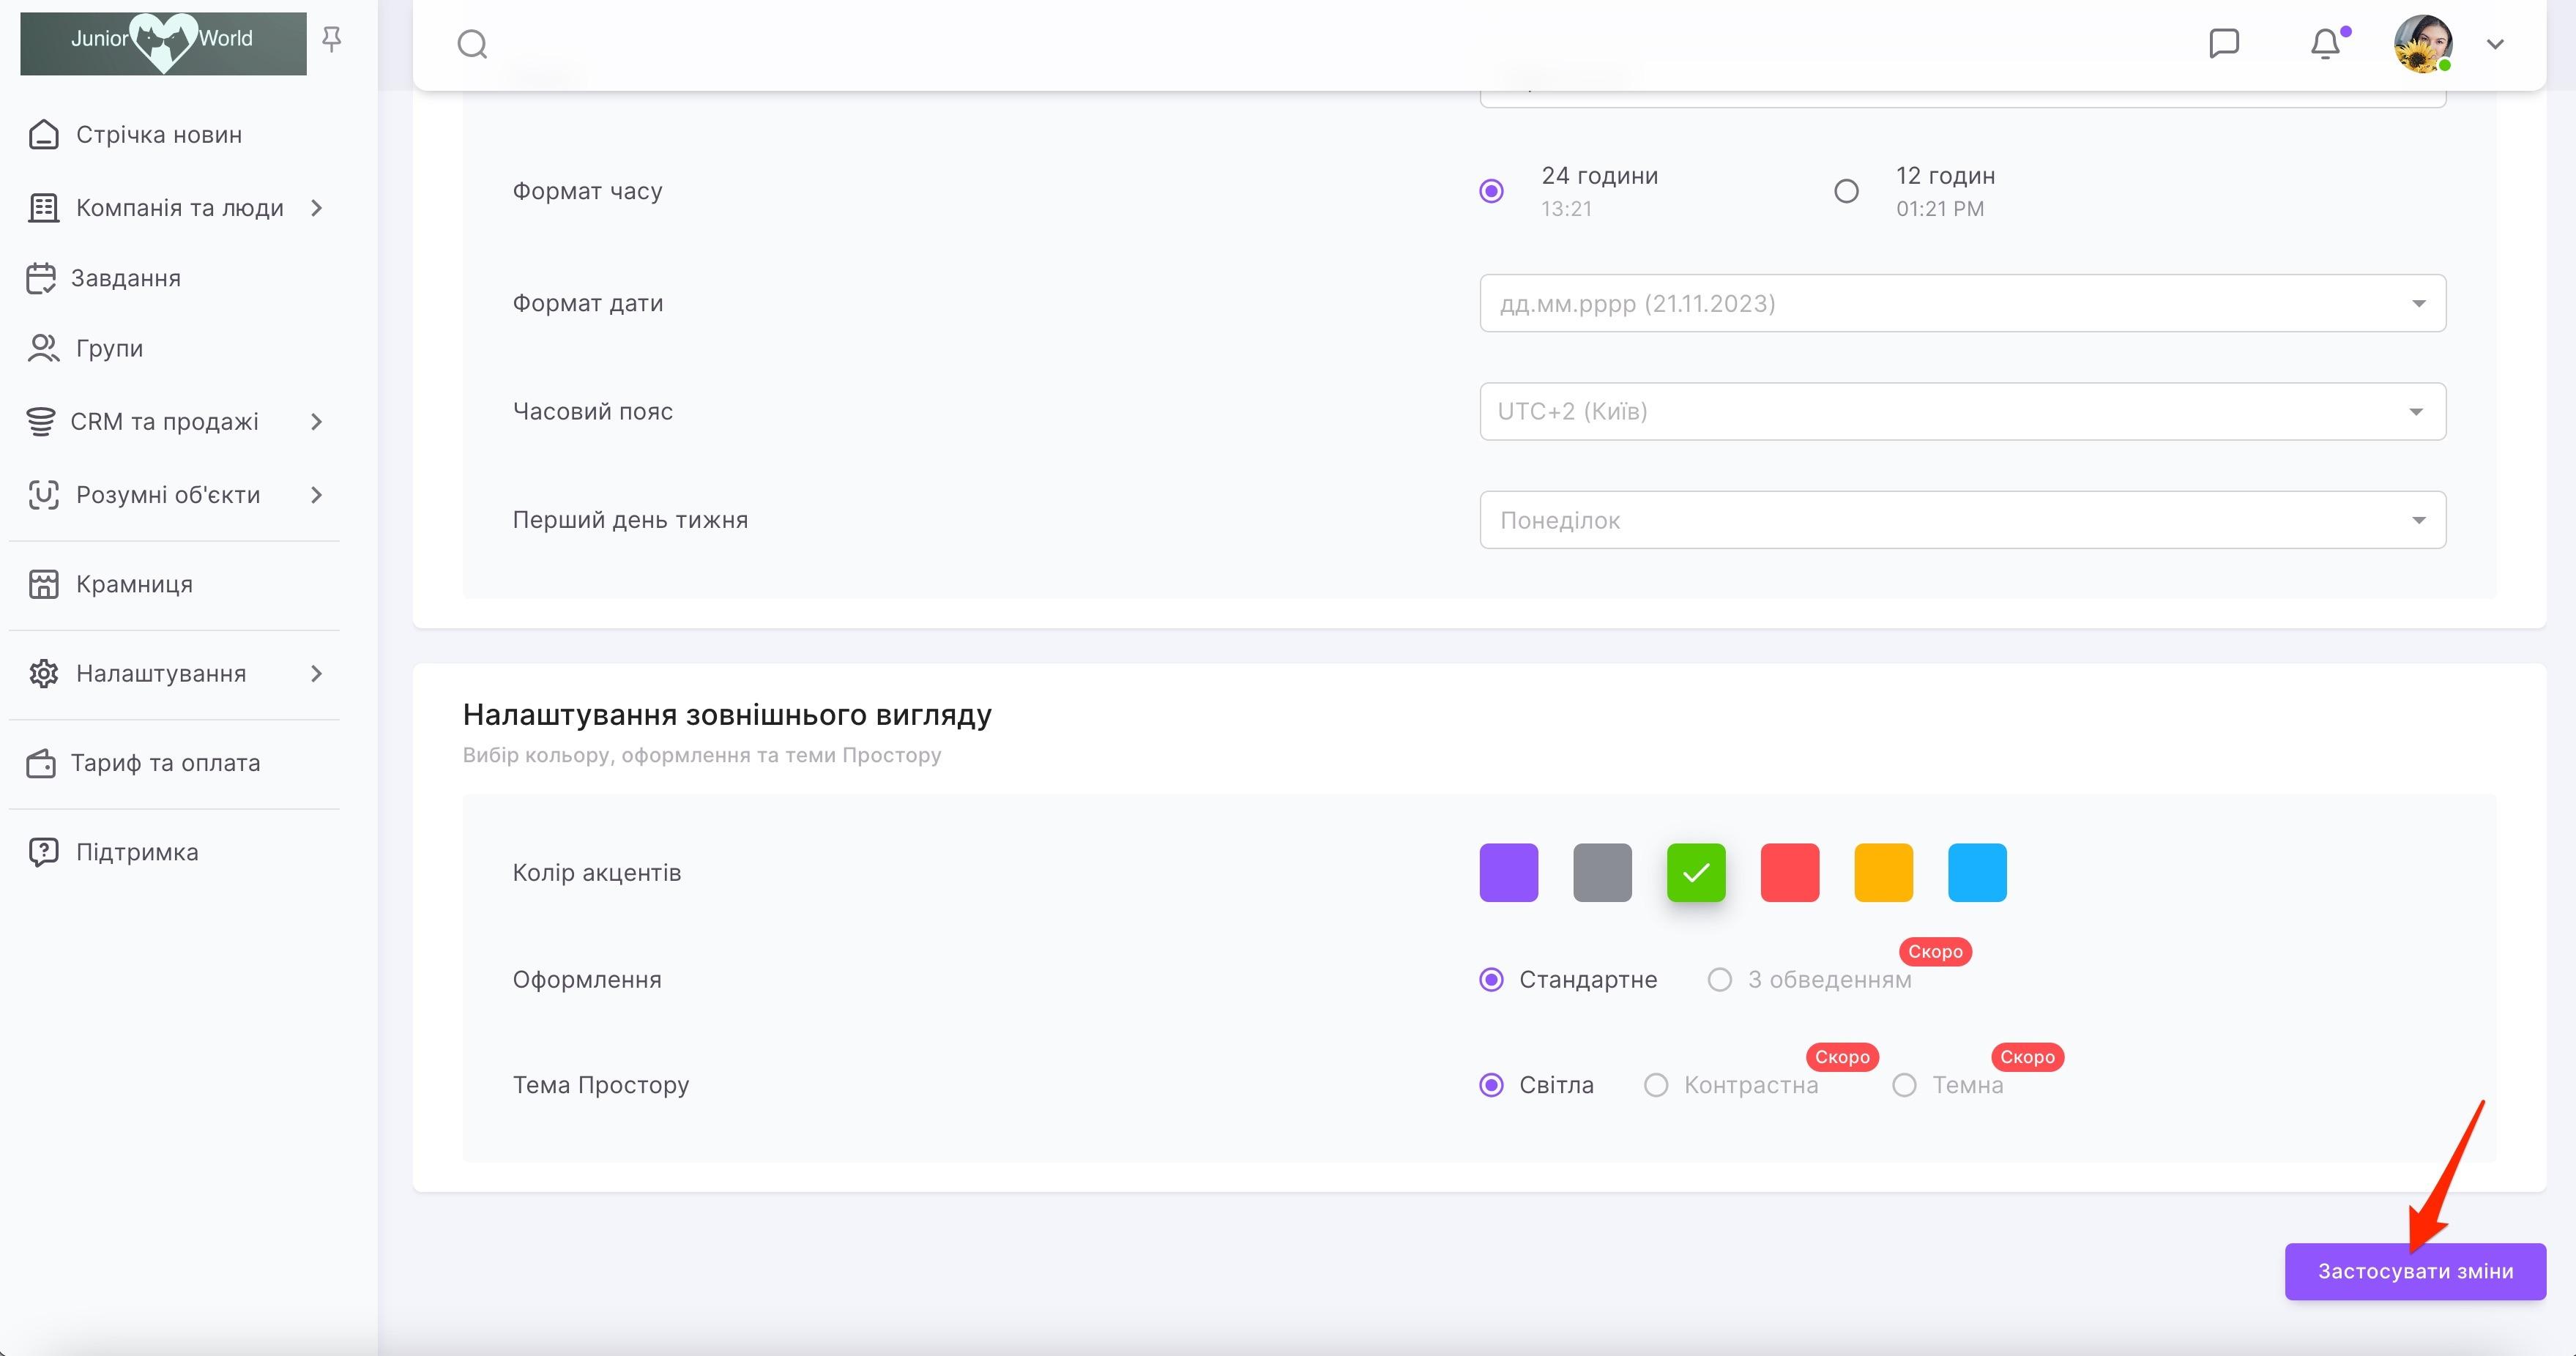
Task: Open Стрічка новин in the sidebar
Action: (x=158, y=135)
